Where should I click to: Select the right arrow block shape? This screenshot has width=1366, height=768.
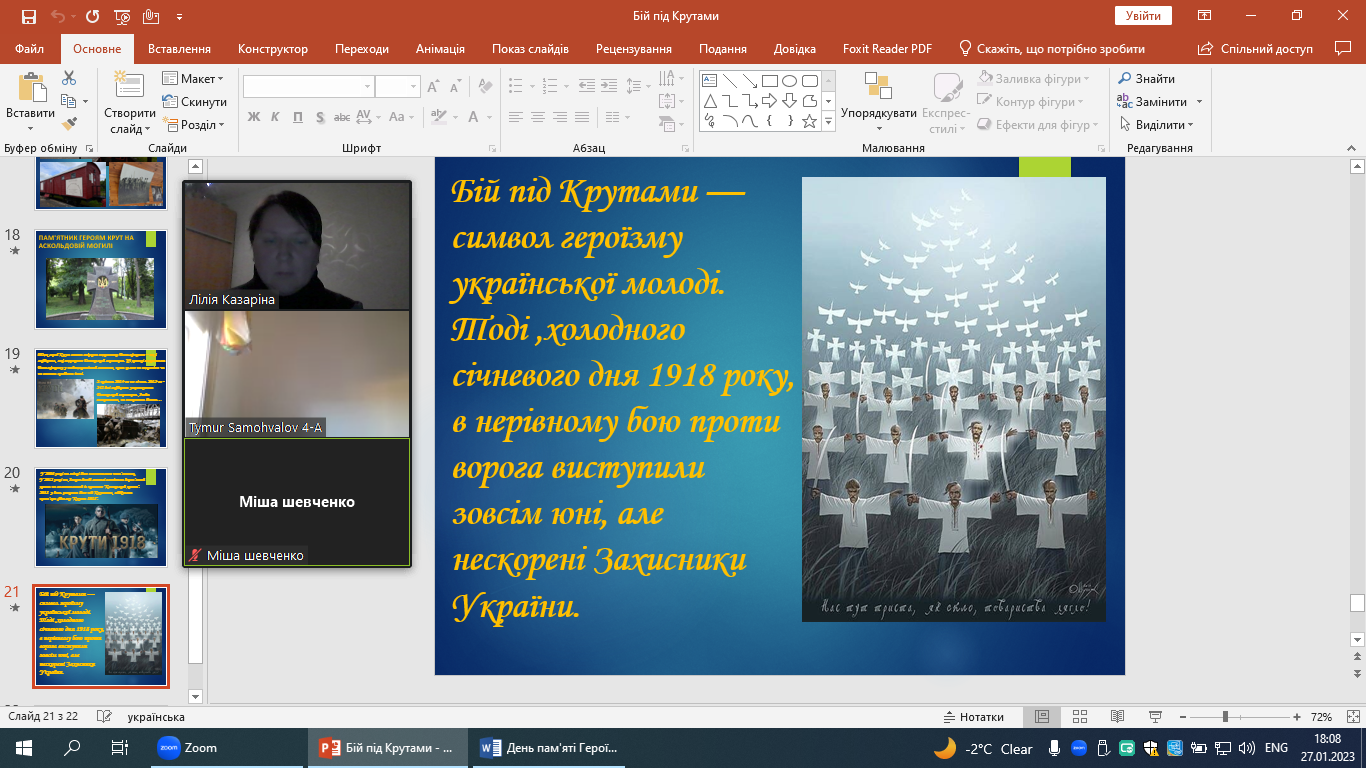[x=770, y=101]
